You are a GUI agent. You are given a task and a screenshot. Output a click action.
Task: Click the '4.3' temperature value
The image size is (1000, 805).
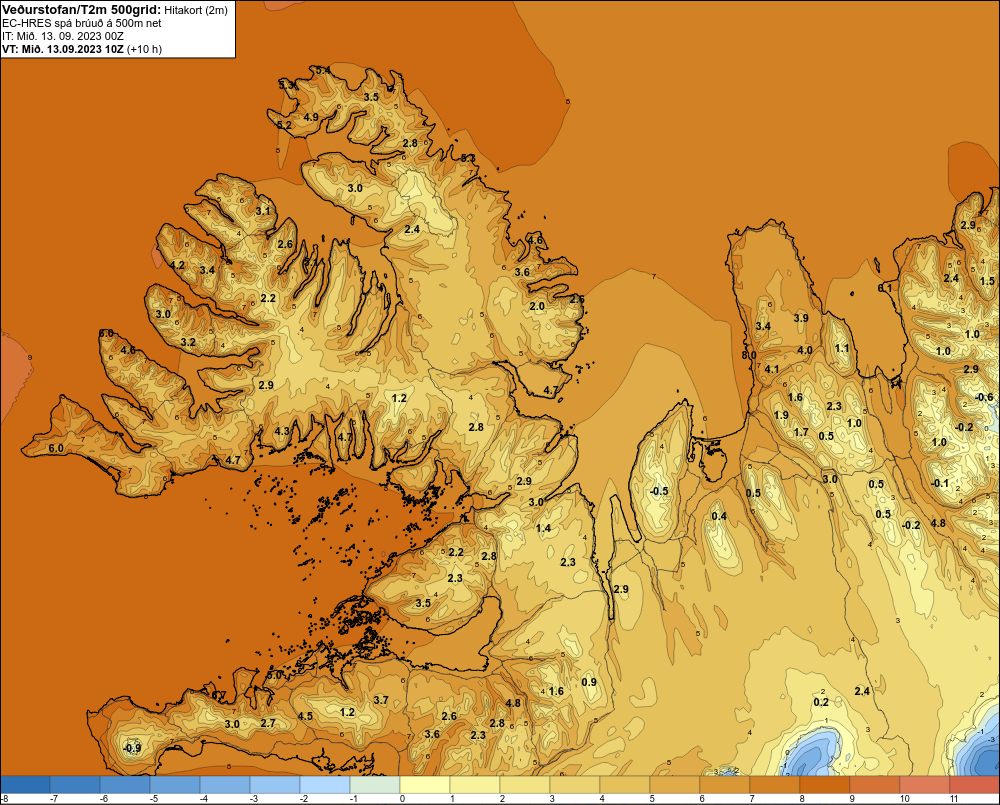pyautogui.click(x=282, y=431)
